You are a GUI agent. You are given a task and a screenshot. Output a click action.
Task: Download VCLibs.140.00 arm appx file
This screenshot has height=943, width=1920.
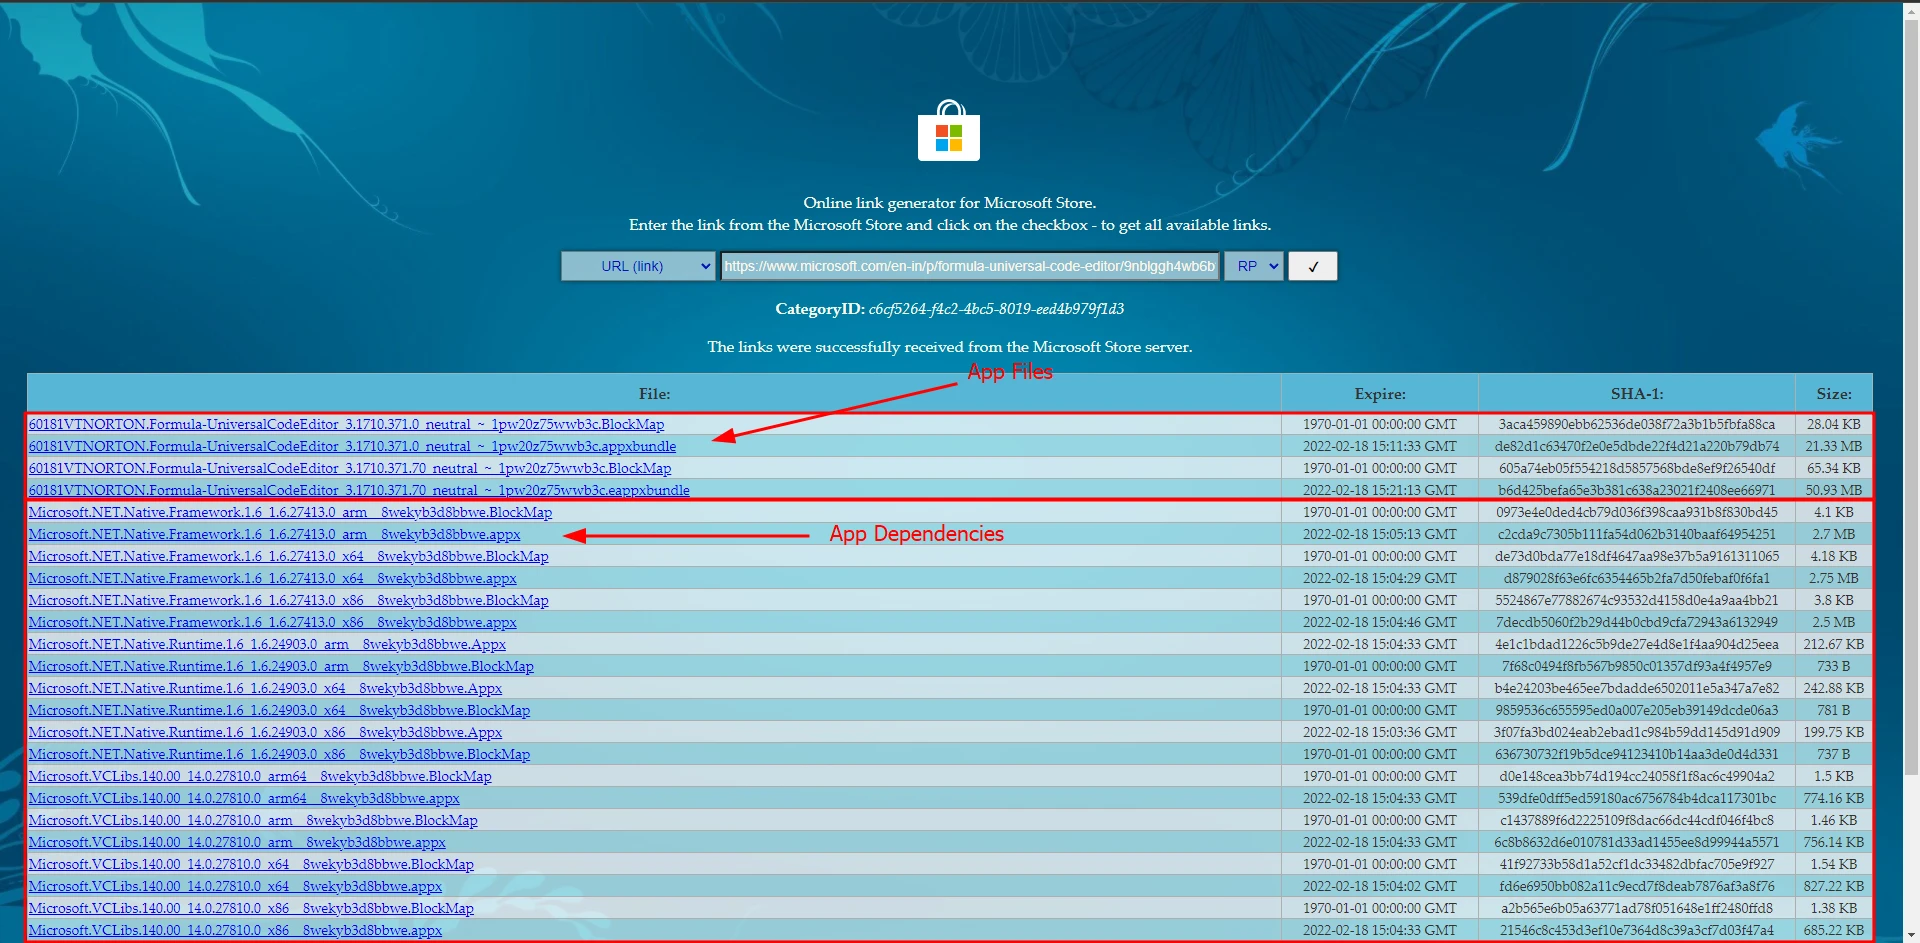point(237,842)
